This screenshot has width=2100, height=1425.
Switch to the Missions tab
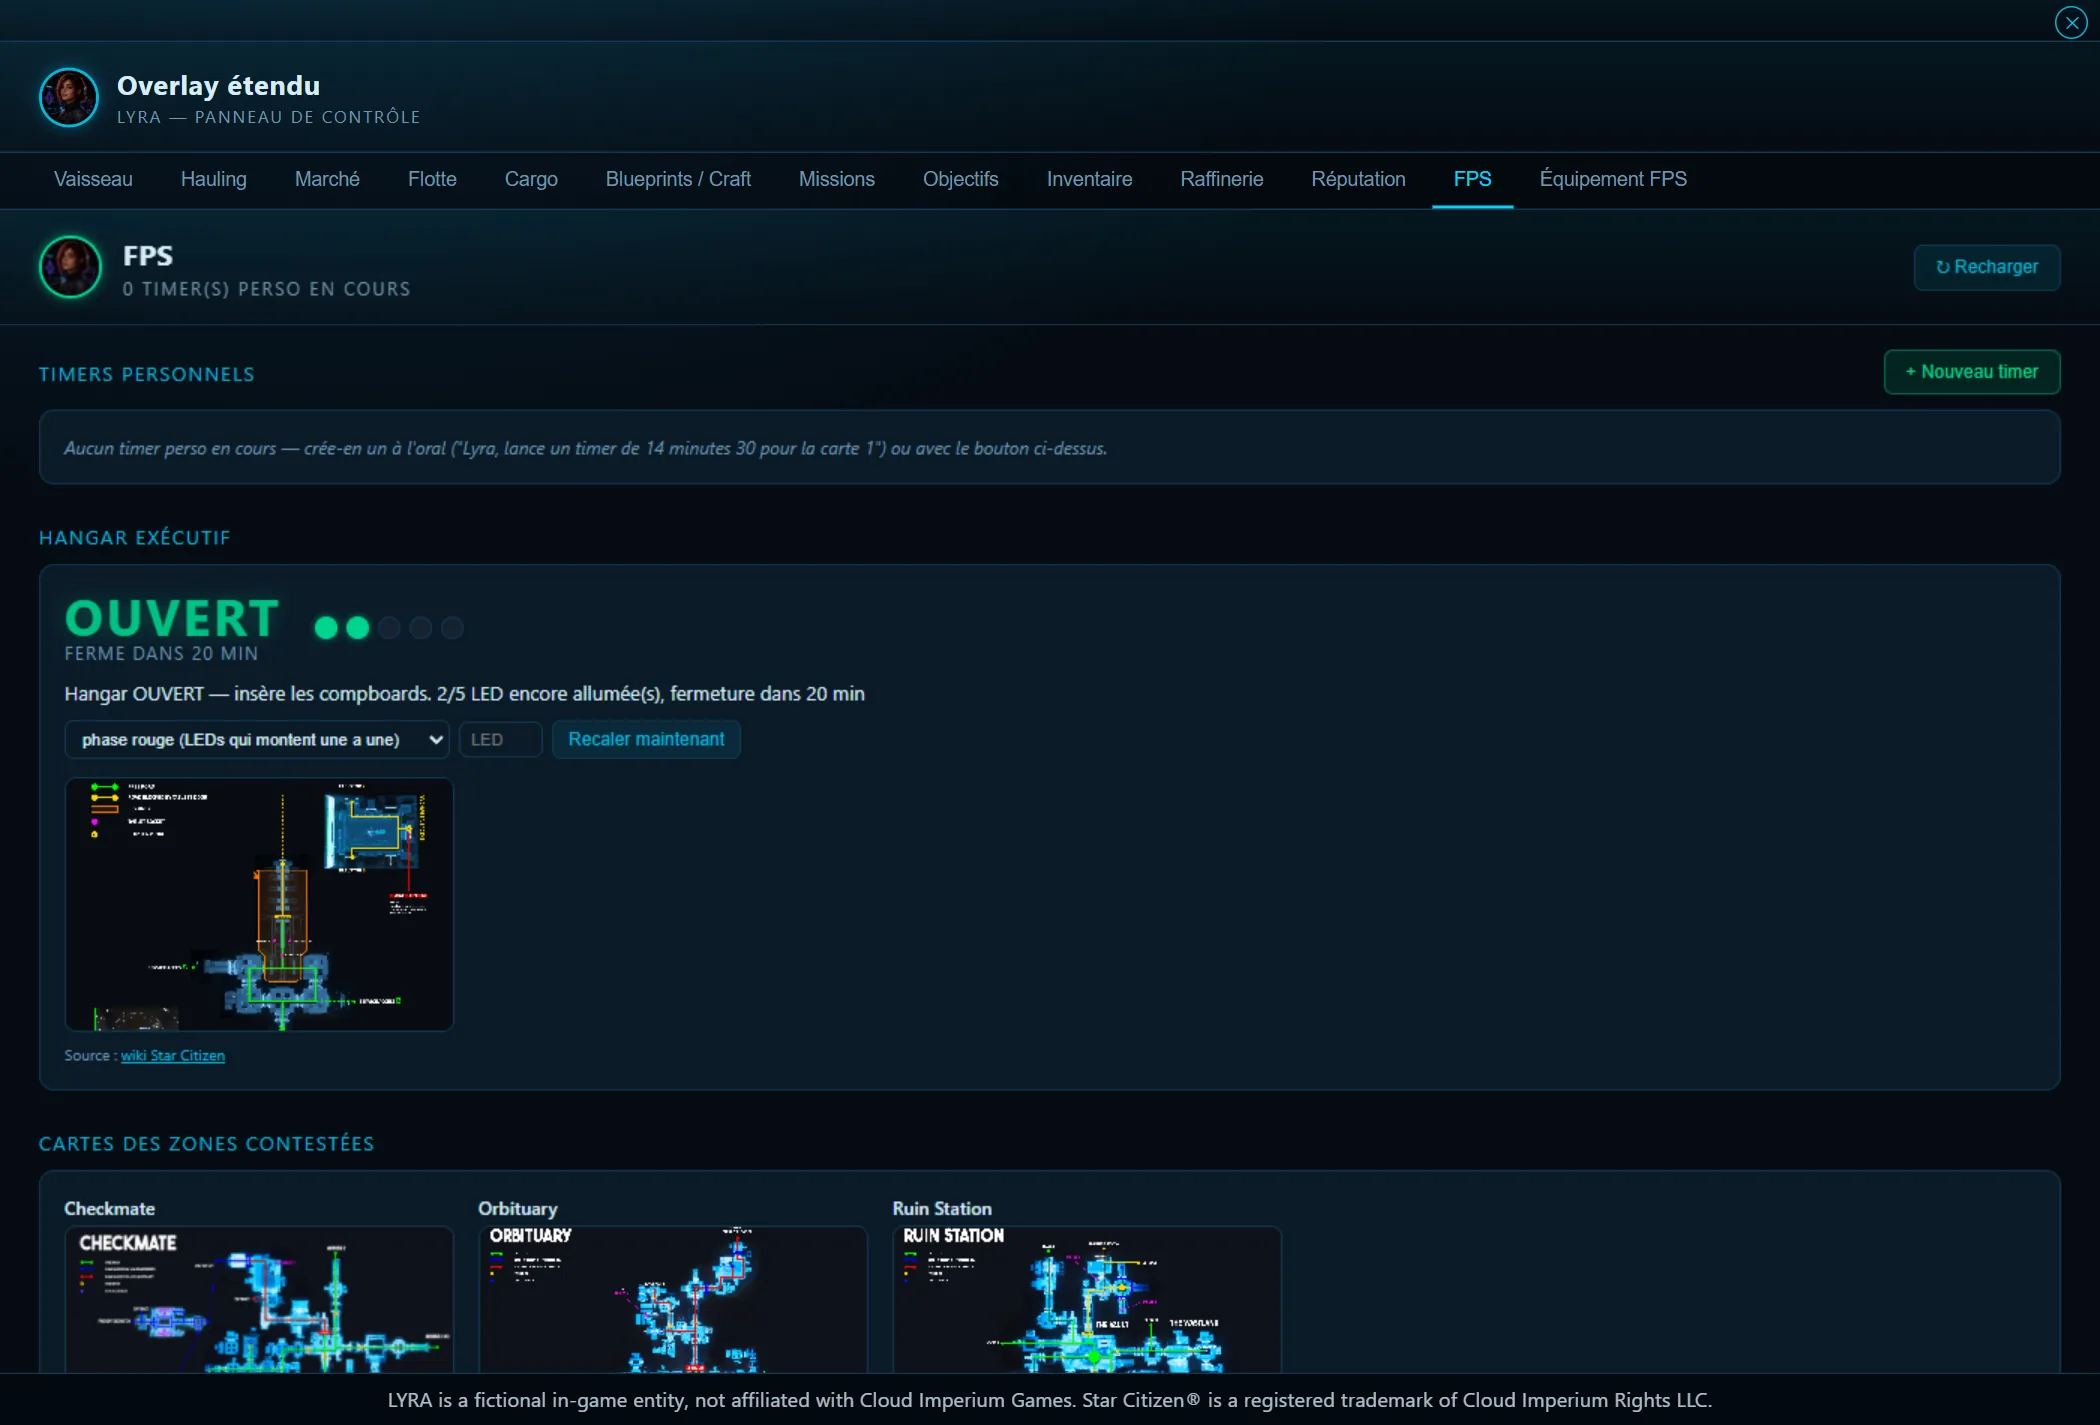[x=837, y=179]
